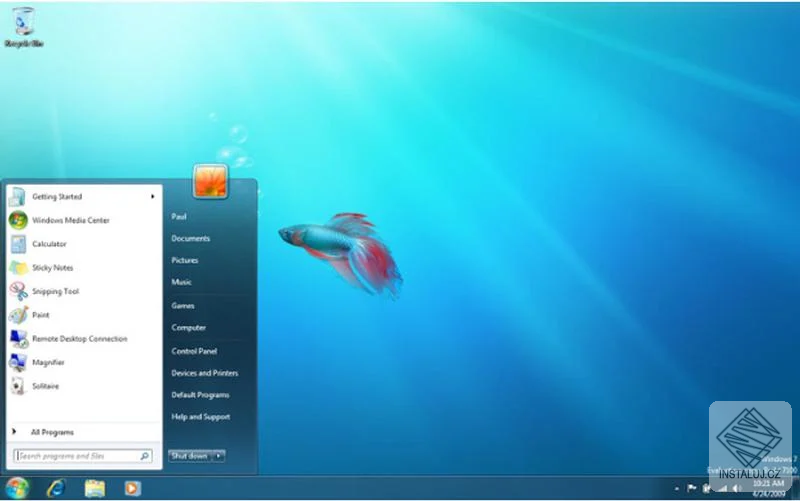Click the Calculator label text
800x501 pixels.
pos(49,244)
